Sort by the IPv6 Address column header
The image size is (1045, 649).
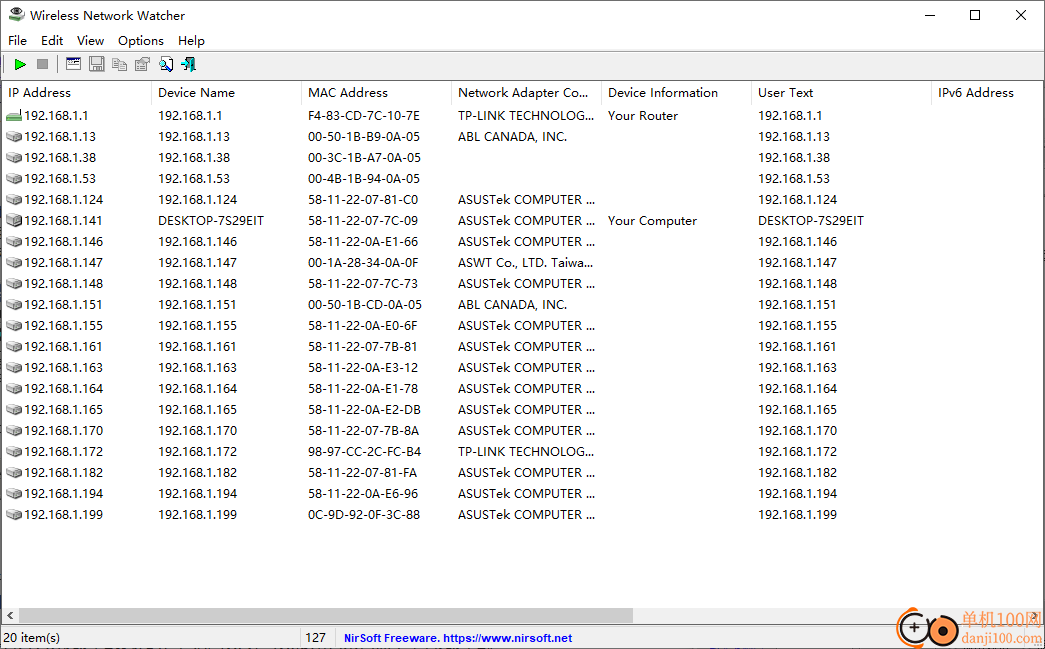coord(987,93)
